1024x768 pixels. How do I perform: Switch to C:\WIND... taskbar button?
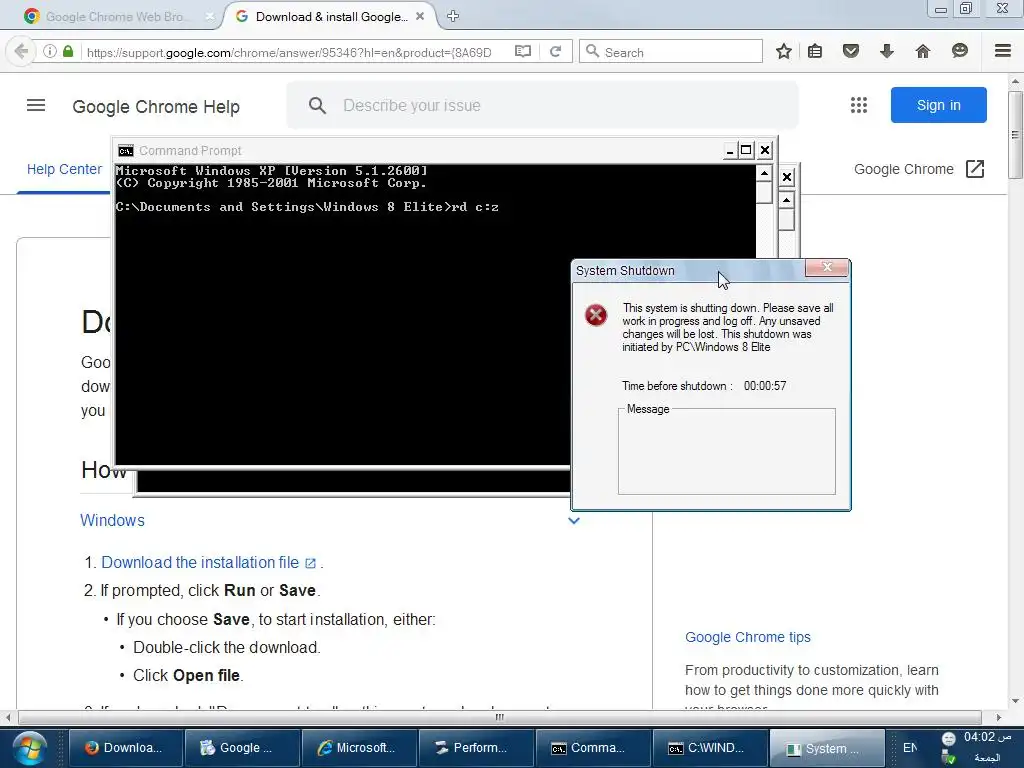pyautogui.click(x=710, y=748)
